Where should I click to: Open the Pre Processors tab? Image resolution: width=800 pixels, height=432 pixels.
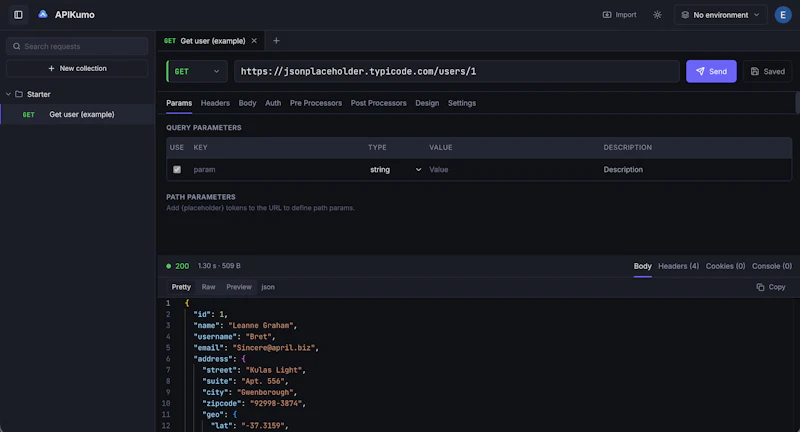pyautogui.click(x=316, y=103)
